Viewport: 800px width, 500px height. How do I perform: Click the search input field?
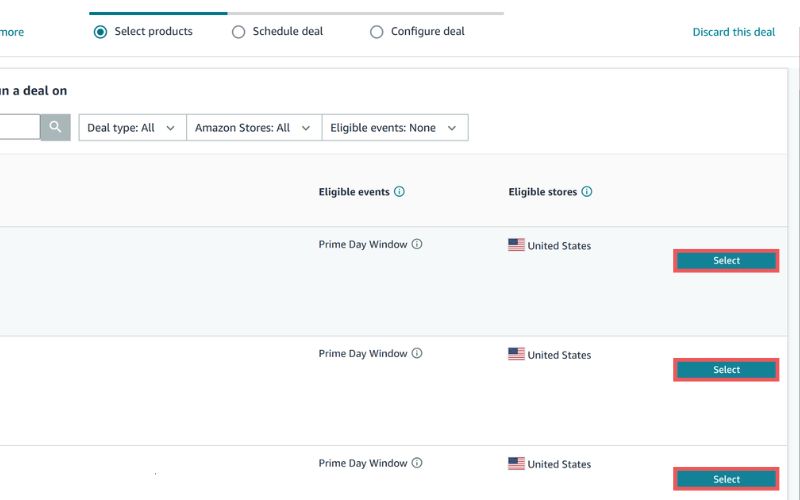click(19, 127)
